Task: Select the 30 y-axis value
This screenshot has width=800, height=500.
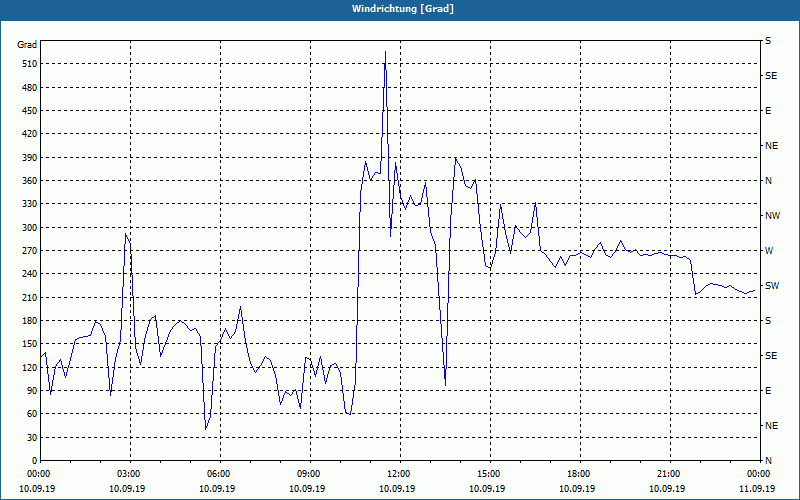Action: coord(32,437)
